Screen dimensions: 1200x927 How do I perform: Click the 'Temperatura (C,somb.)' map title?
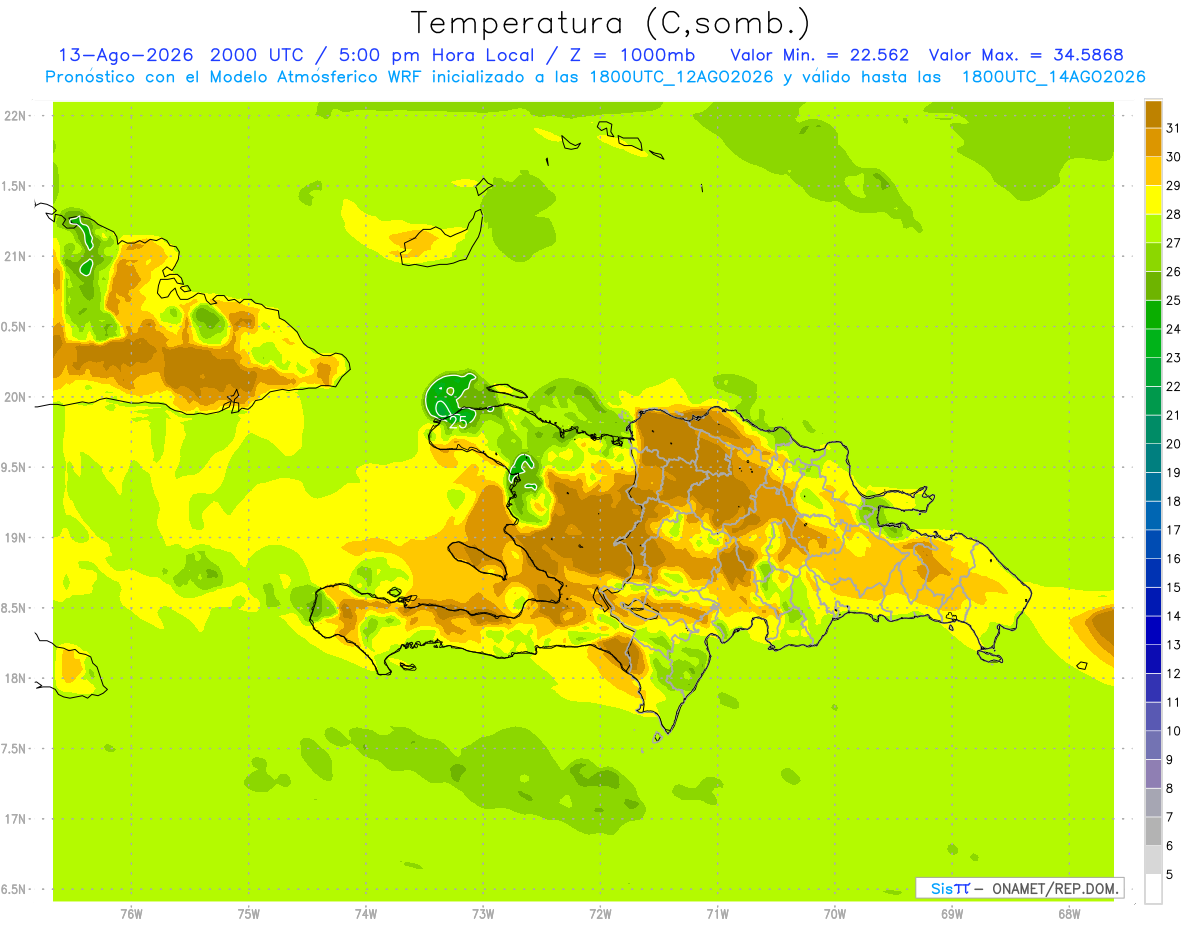pos(611,23)
